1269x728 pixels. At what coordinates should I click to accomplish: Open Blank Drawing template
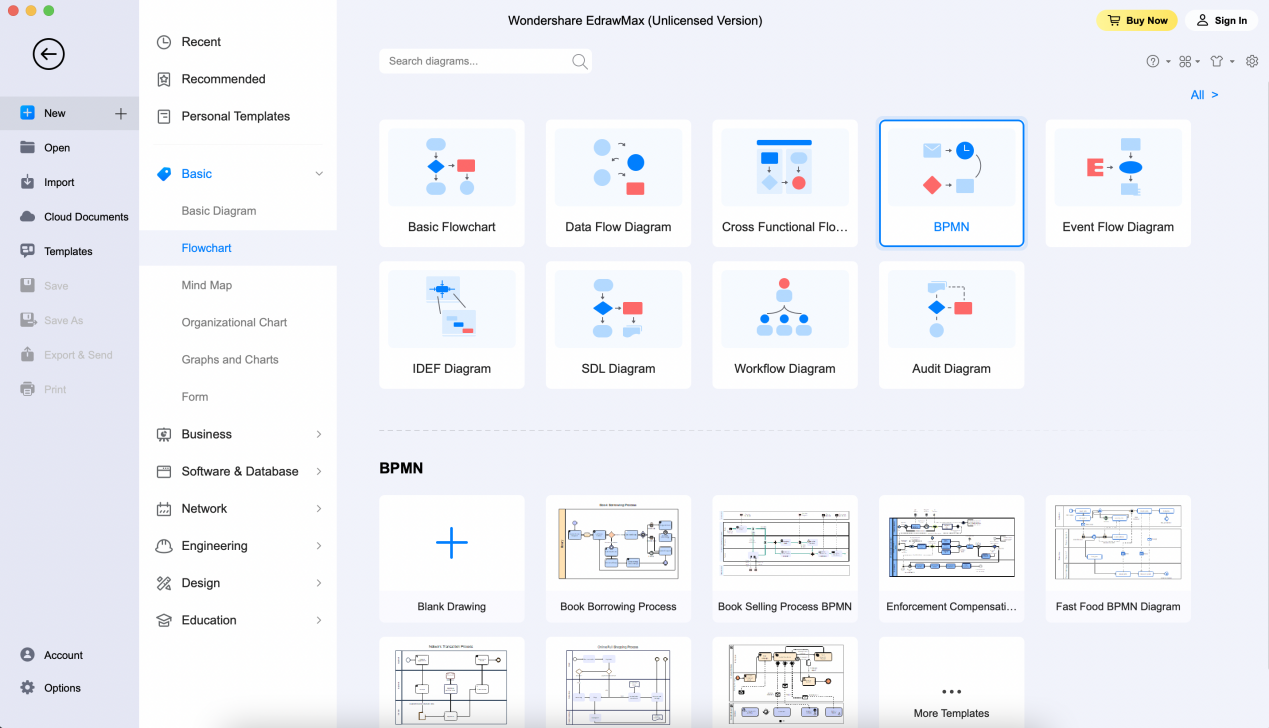(x=452, y=559)
